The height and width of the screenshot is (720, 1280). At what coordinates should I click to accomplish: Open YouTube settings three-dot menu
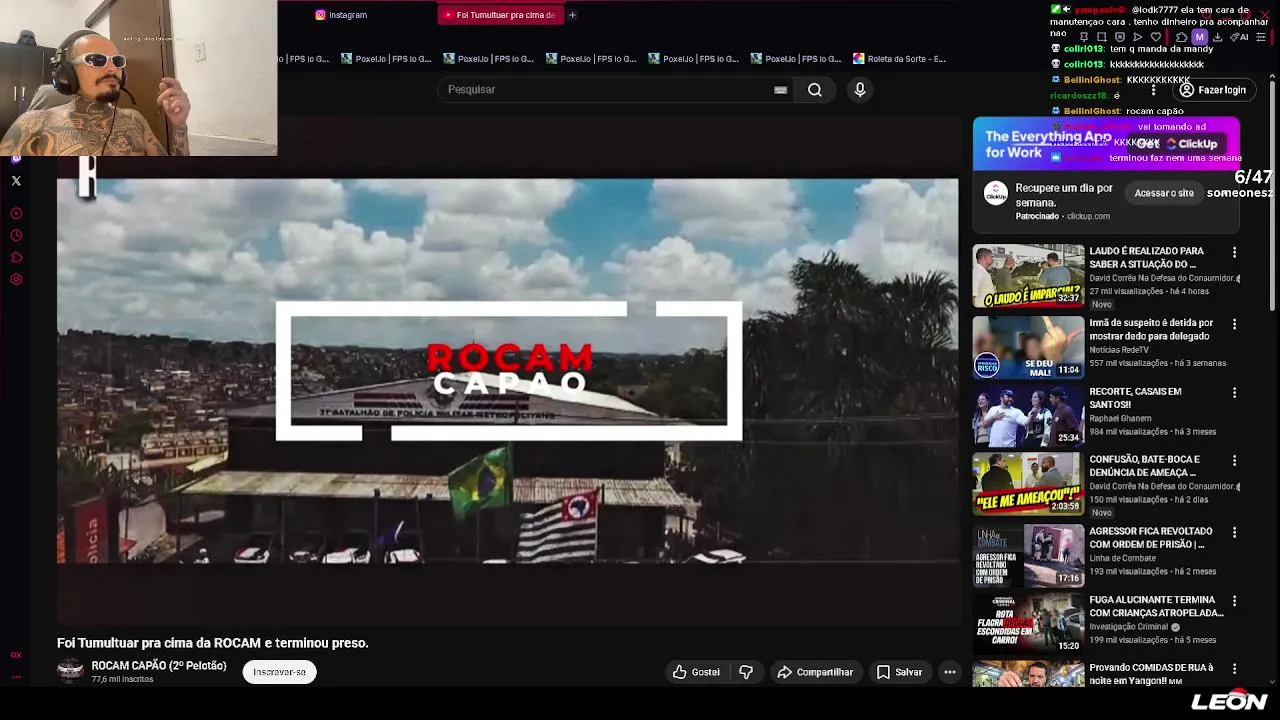(1153, 90)
